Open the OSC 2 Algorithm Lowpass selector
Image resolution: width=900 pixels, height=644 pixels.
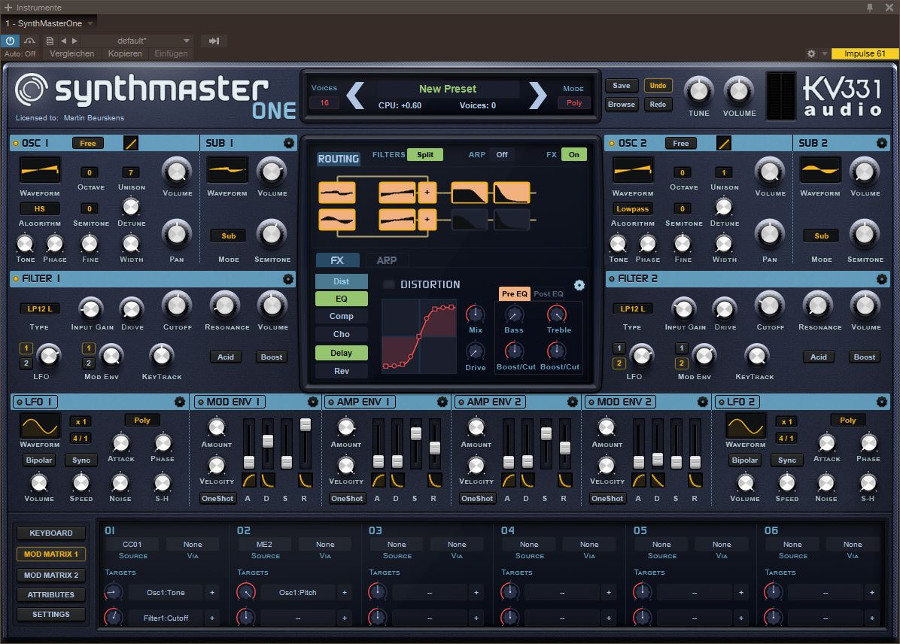[633, 209]
